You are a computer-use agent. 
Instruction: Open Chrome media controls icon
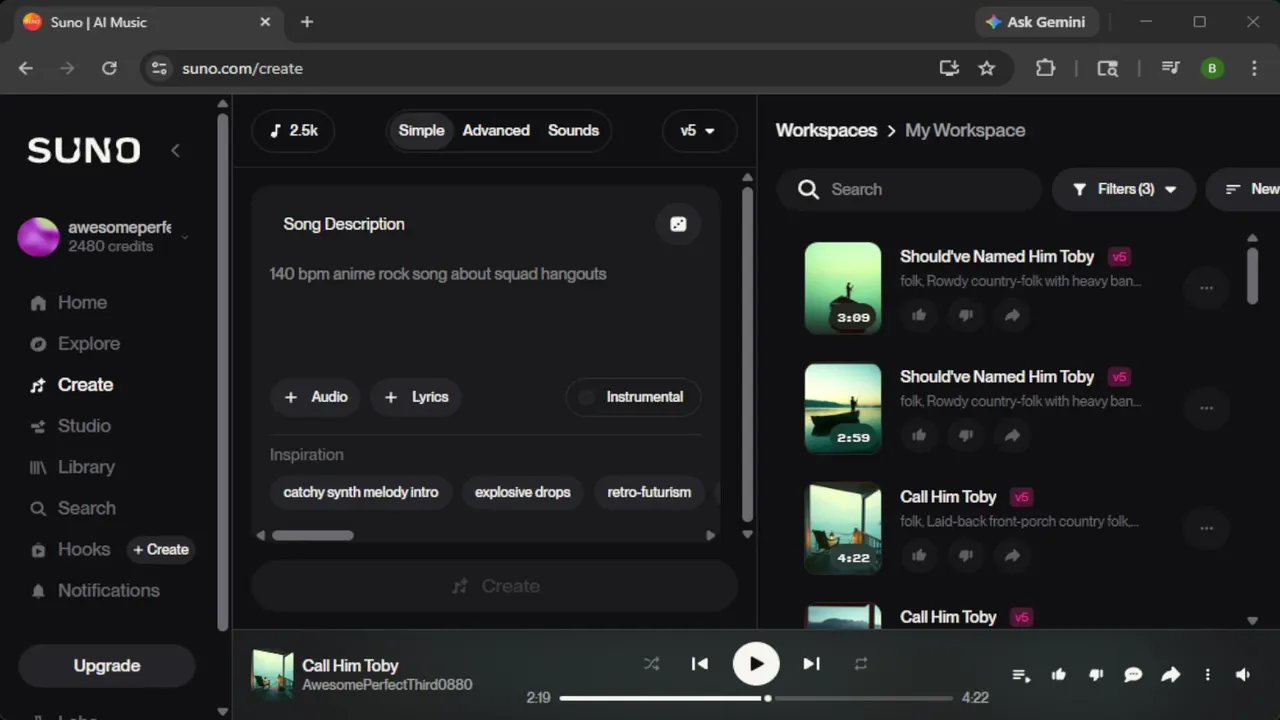tap(1170, 68)
